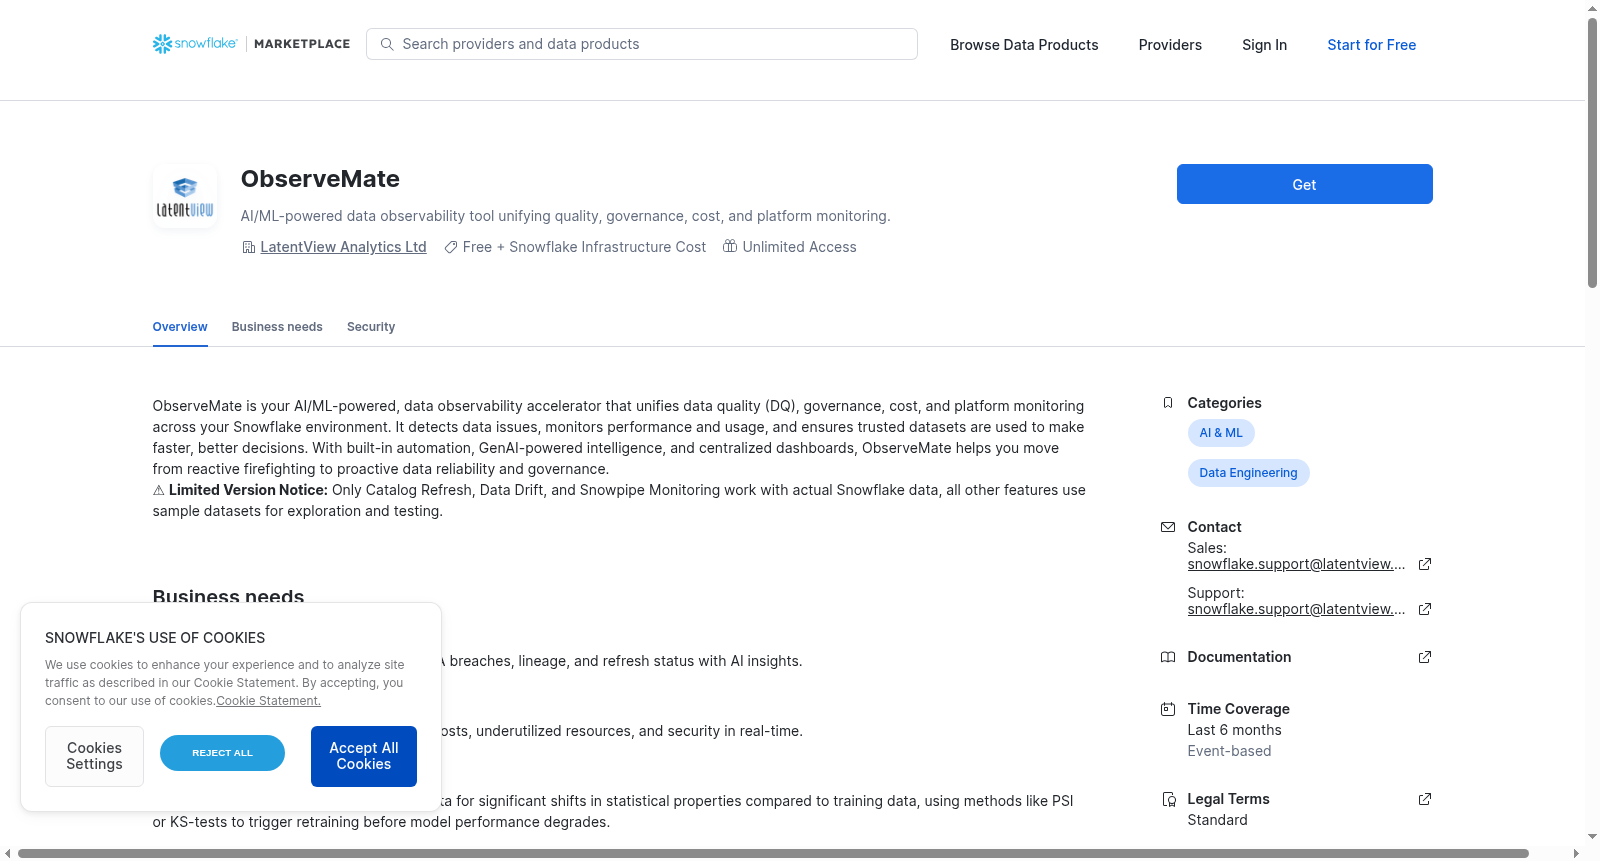Click the 'Contact' heading

point(1214,527)
